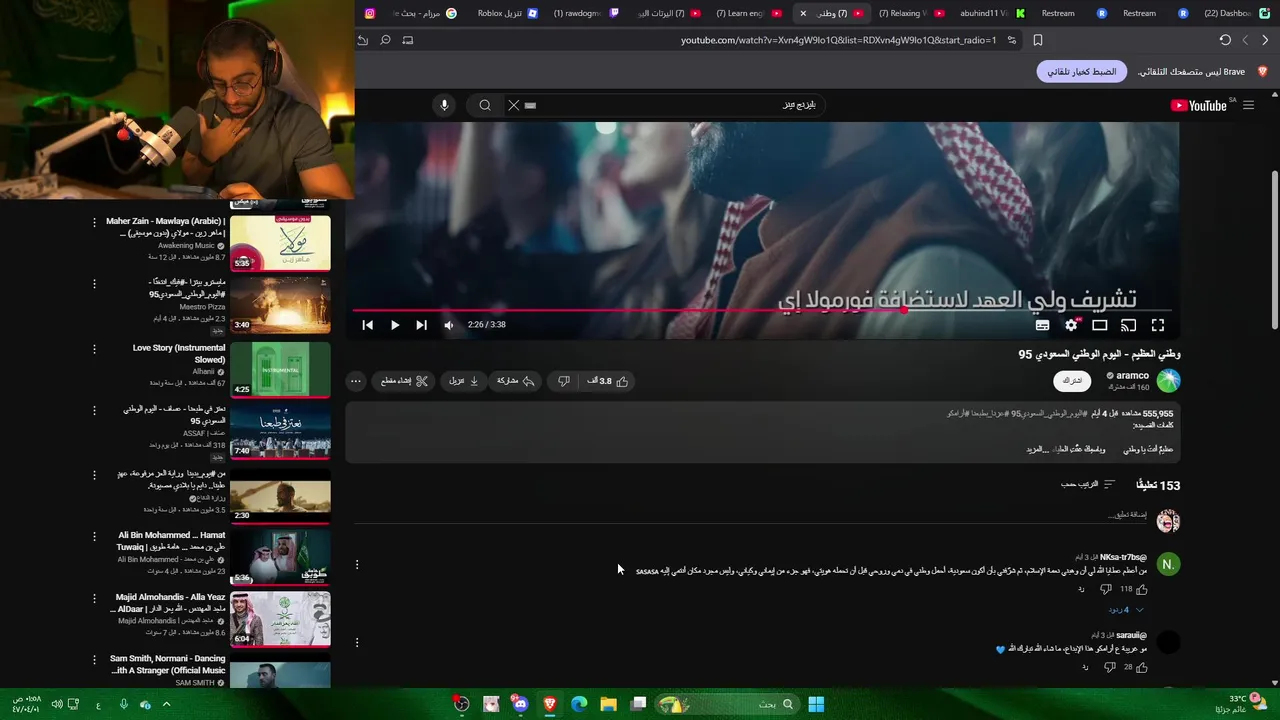Skip to the next video
1280x720 pixels.
click(x=421, y=325)
